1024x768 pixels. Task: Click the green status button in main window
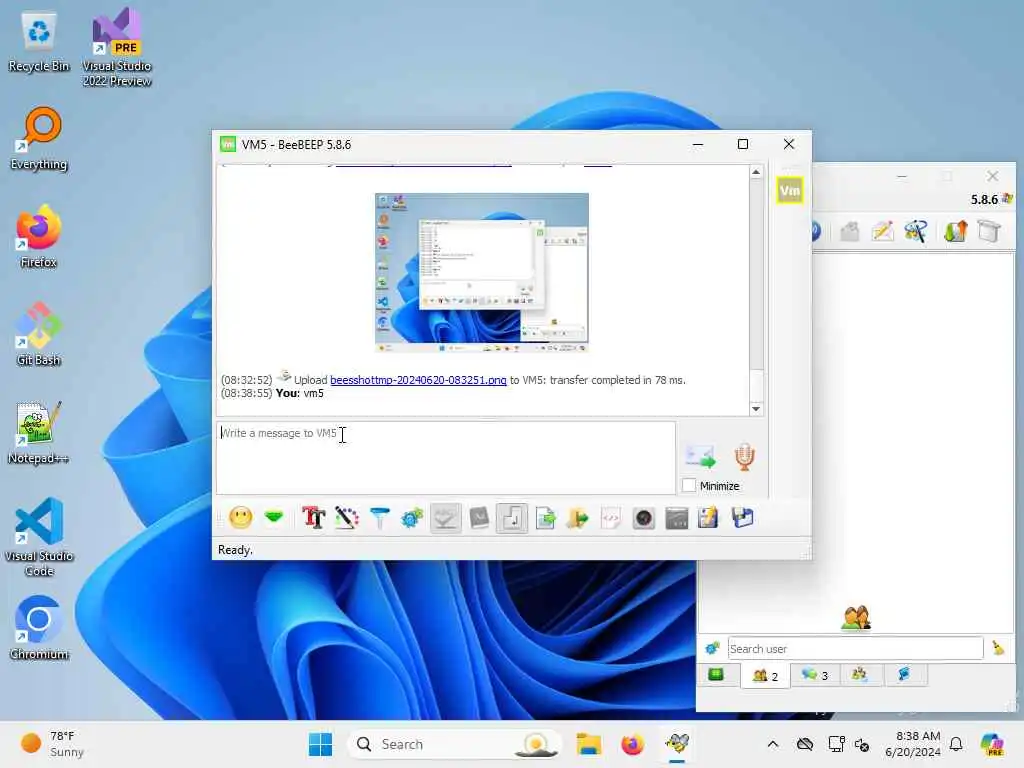pyautogui.click(x=716, y=674)
